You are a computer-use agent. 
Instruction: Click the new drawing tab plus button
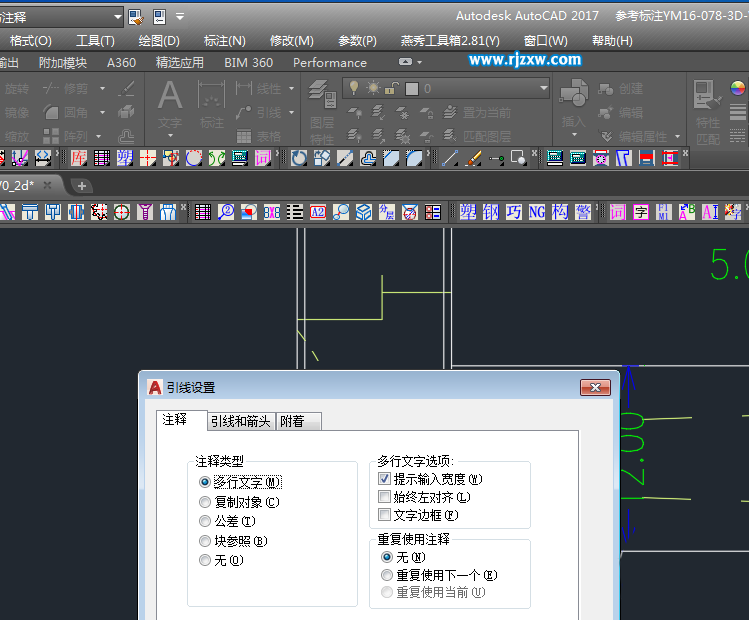click(82, 185)
